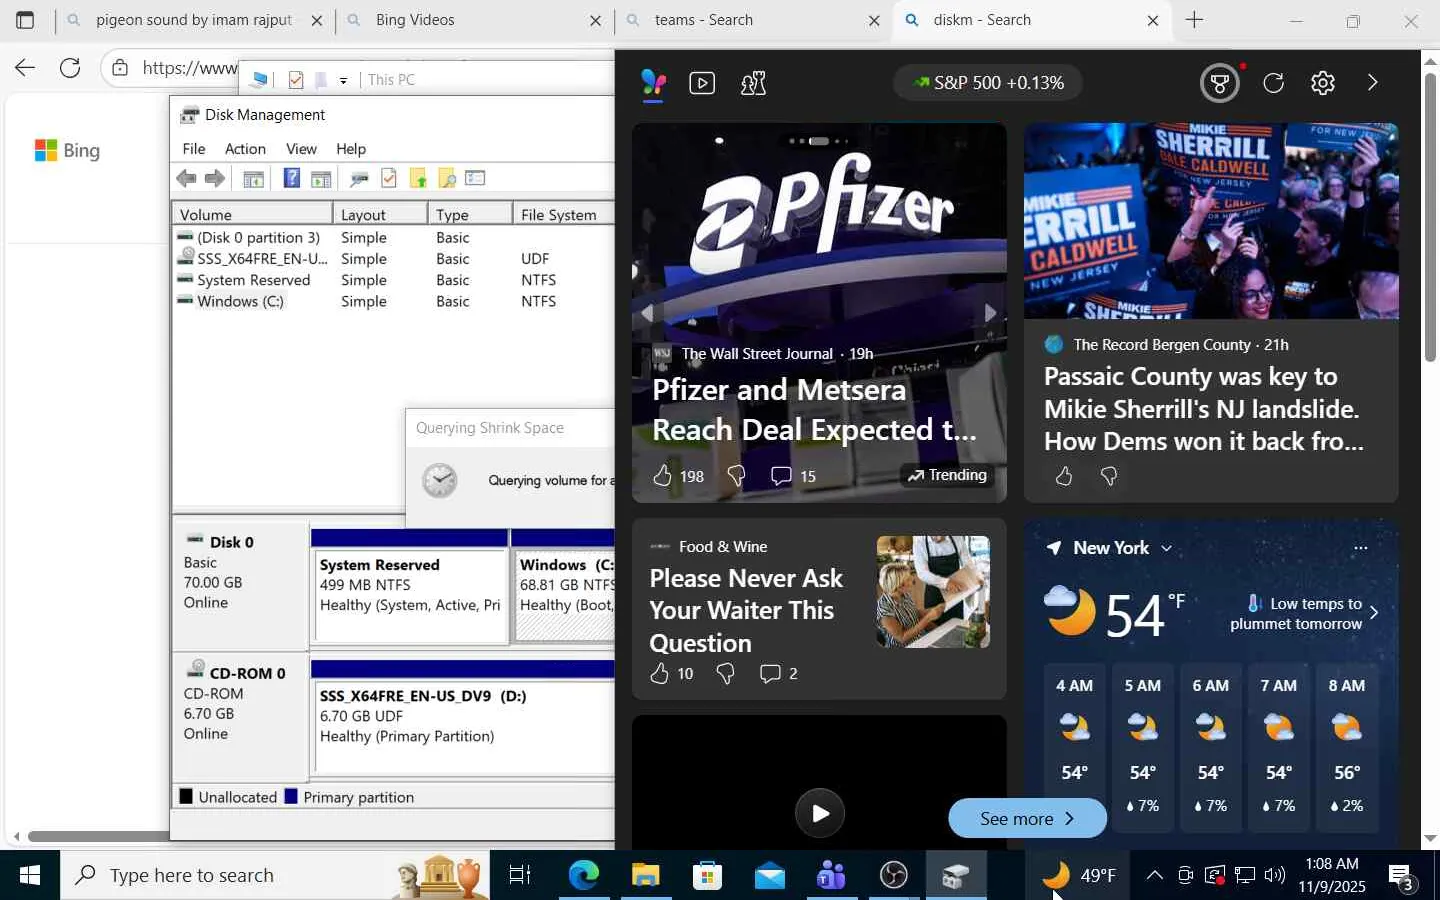Open the View menu in Disk Management
This screenshot has height=900, width=1440.
(x=301, y=149)
